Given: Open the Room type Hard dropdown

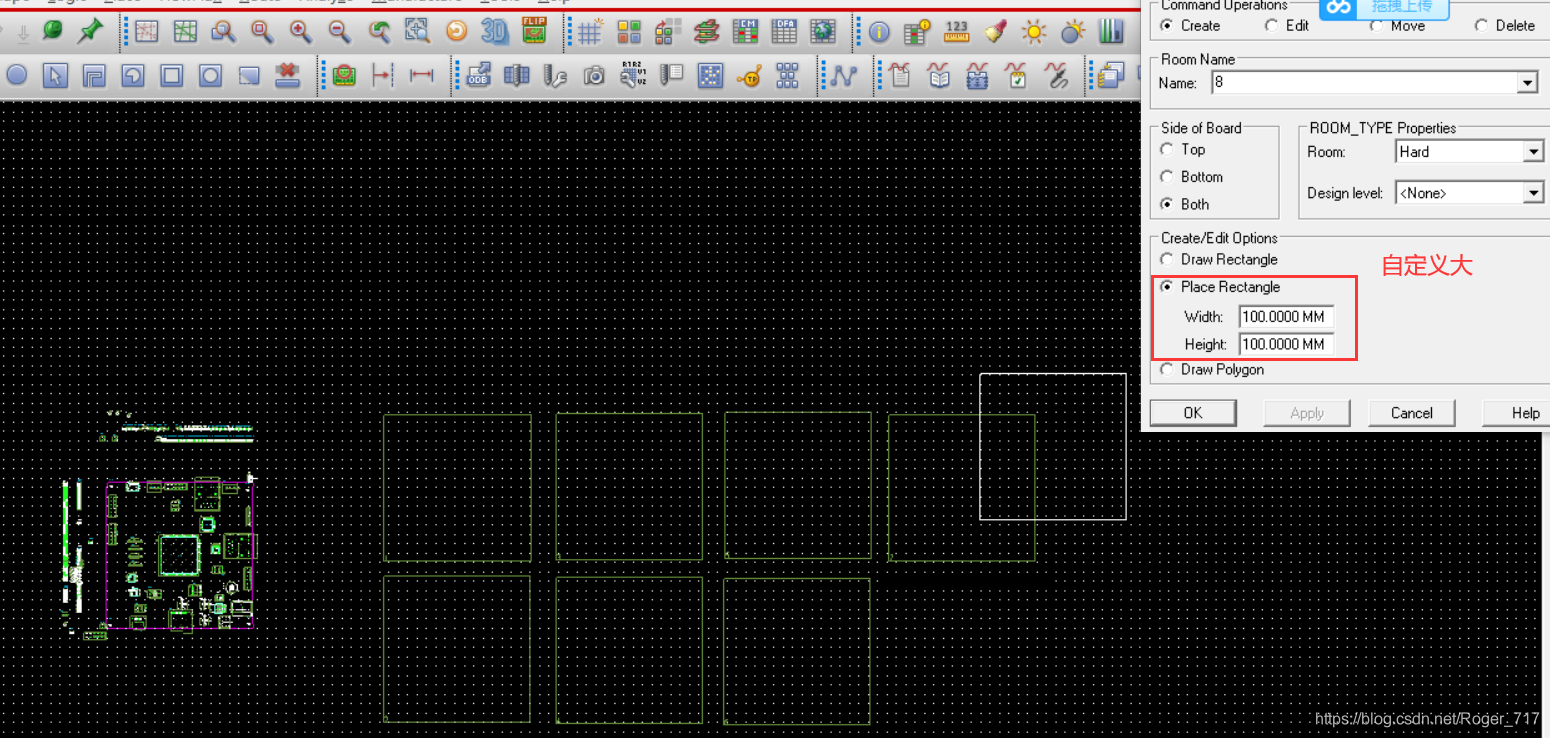Looking at the screenshot, I should click(1534, 152).
